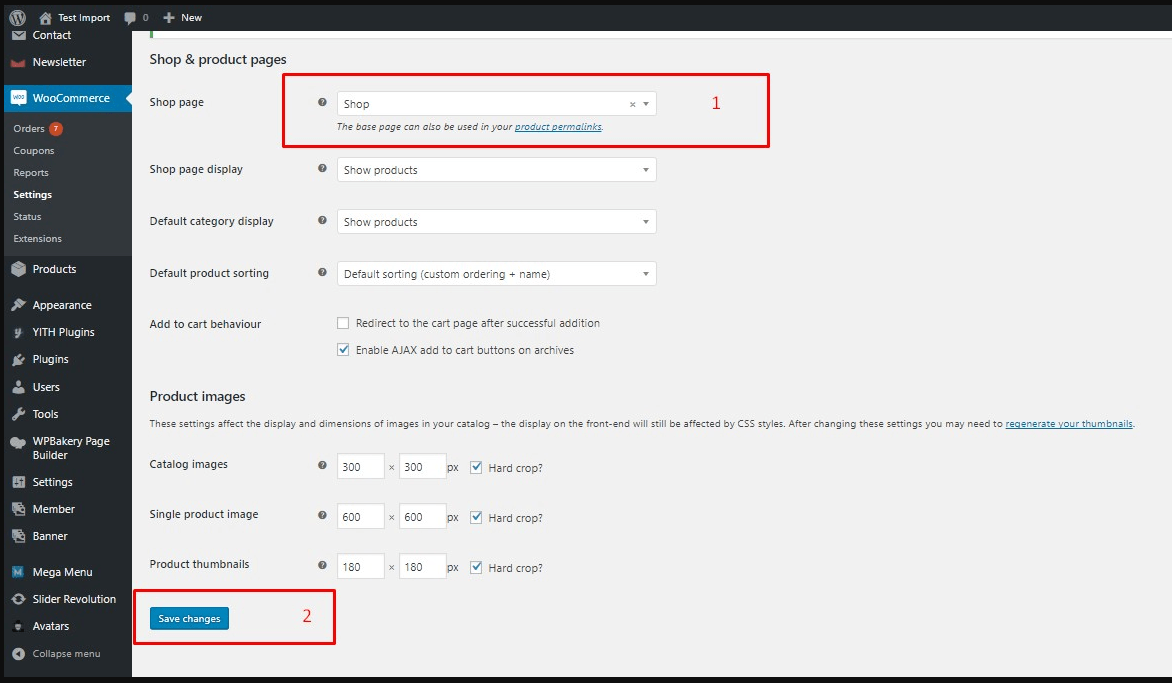This screenshot has width=1172, height=683.
Task: Click help icon next to Catalog images
Action: (x=322, y=465)
